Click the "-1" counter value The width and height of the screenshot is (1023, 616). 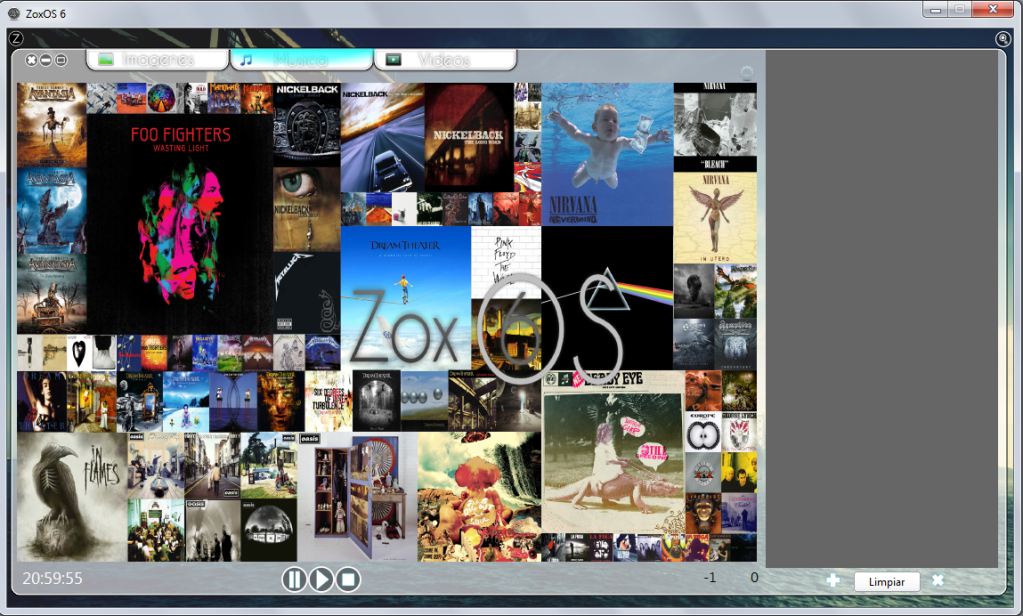709,578
